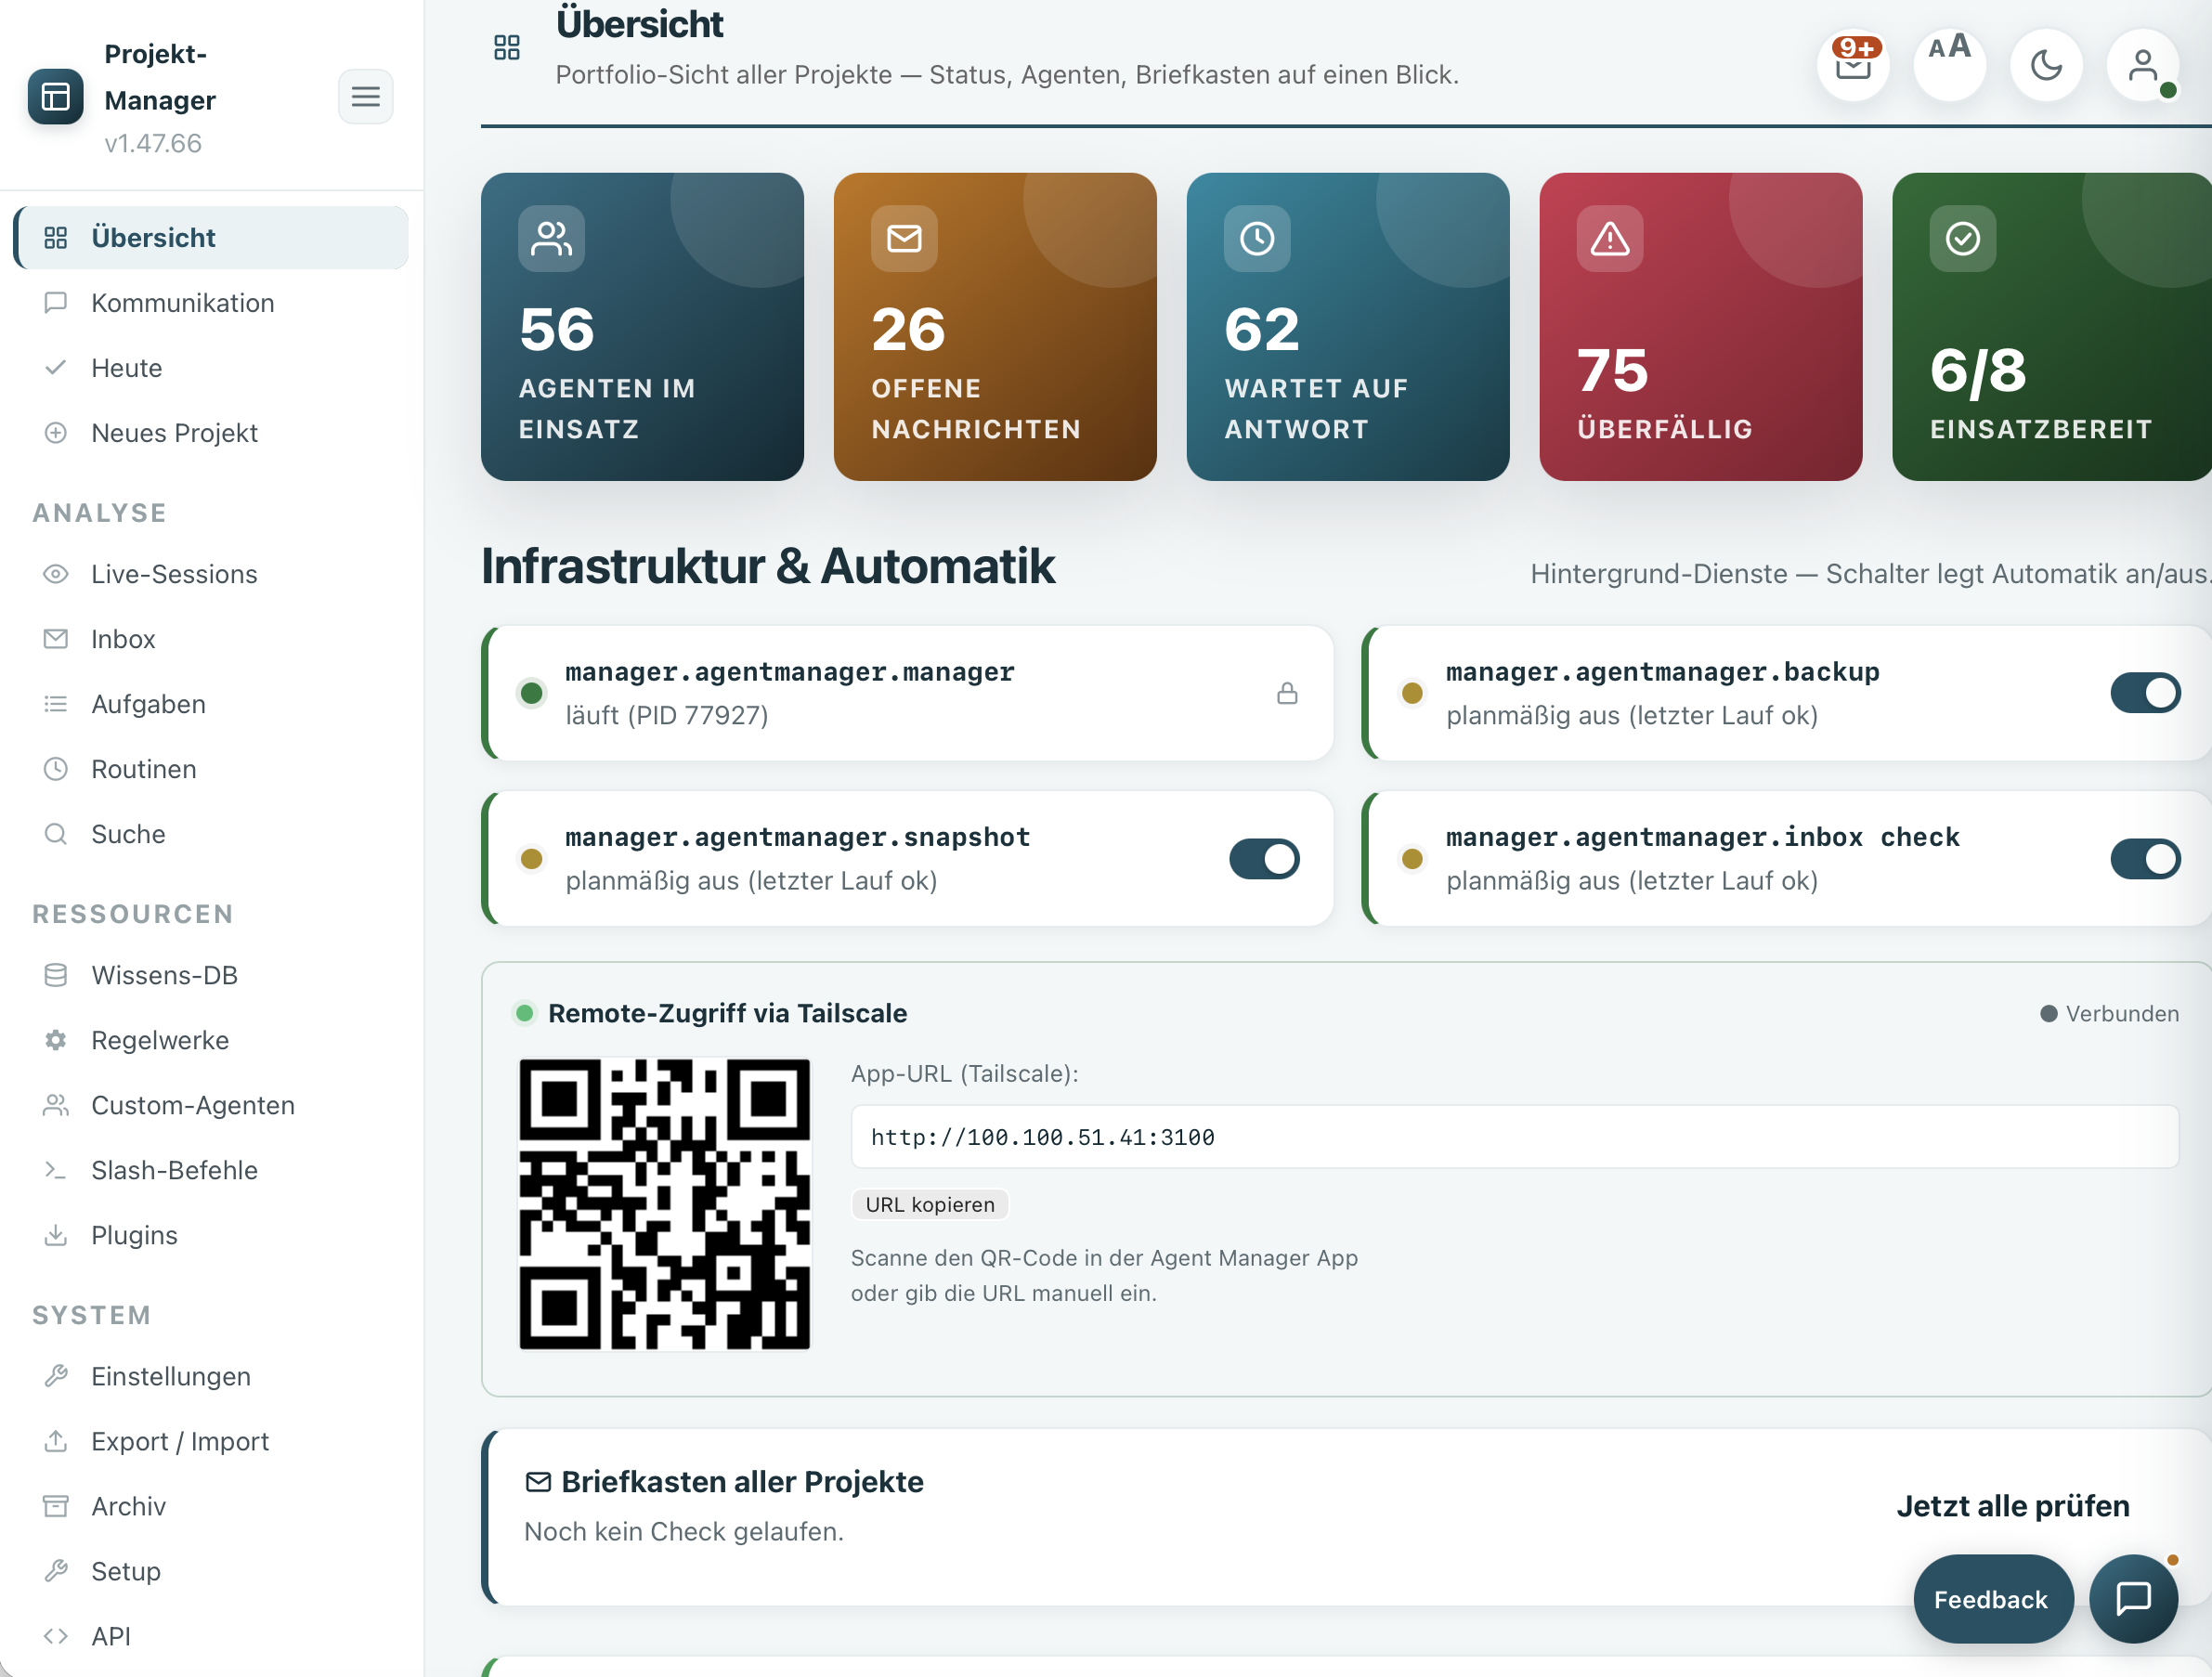
Task: Toggle the manager.agentmanager.snapshot service switch
Action: [1264, 859]
